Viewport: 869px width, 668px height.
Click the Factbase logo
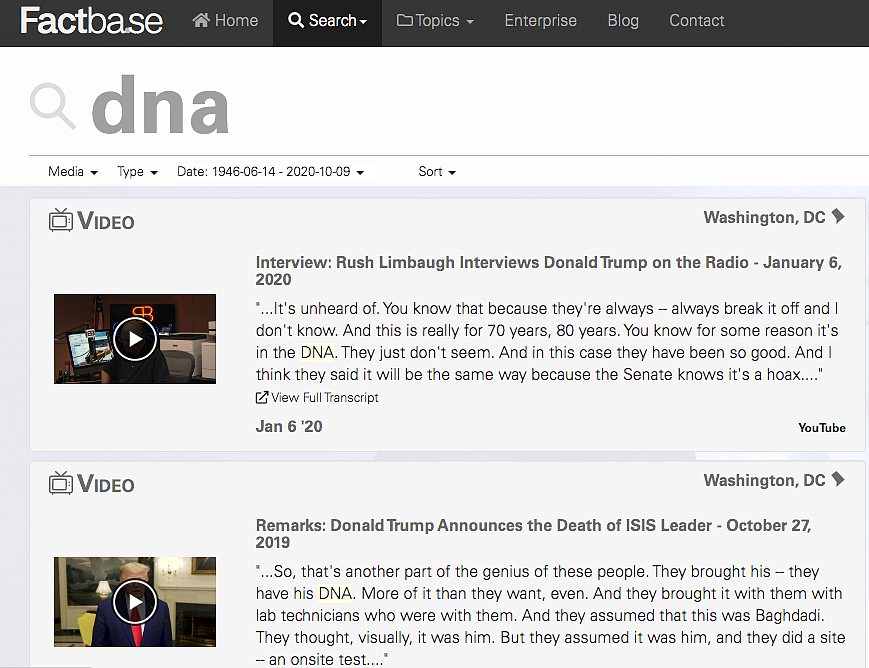click(91, 21)
